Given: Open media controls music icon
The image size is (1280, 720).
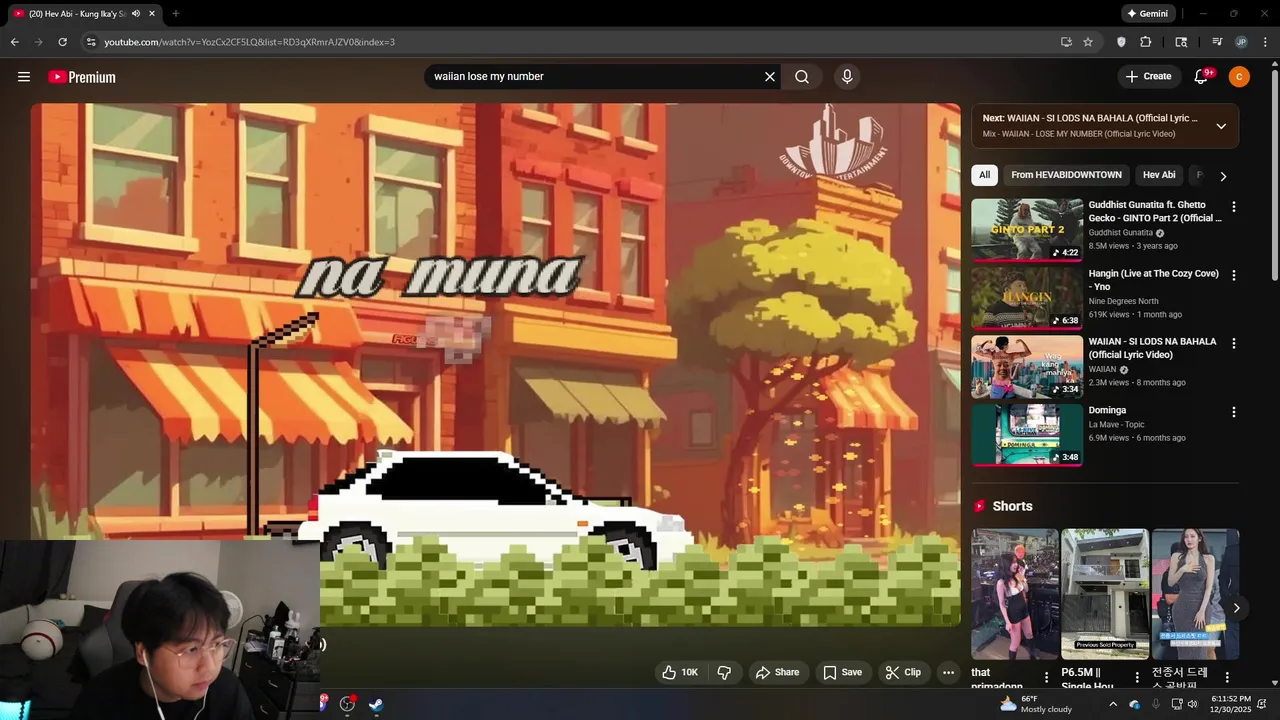Looking at the screenshot, I should [1217, 42].
